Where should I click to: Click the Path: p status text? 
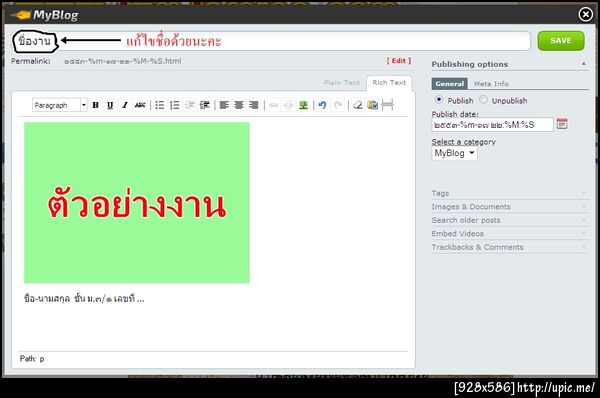coord(32,359)
